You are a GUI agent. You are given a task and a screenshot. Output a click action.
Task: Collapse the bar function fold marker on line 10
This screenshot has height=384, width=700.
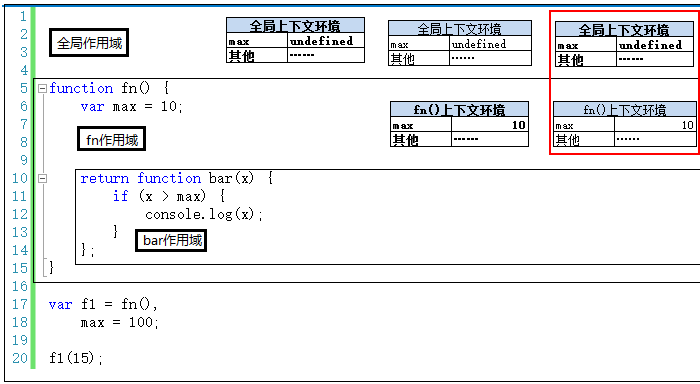42,179
